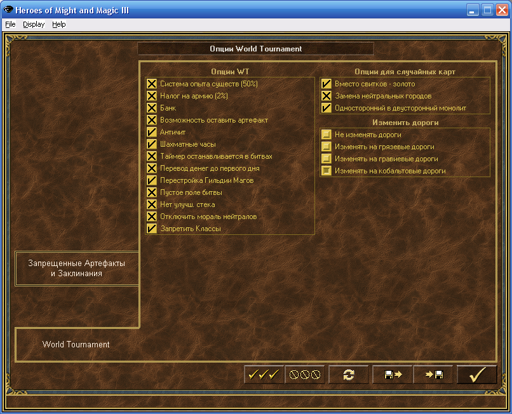Viewport: 512px width, 414px height.
Task: Click the save settings disk-arrow button
Action: [393, 375]
